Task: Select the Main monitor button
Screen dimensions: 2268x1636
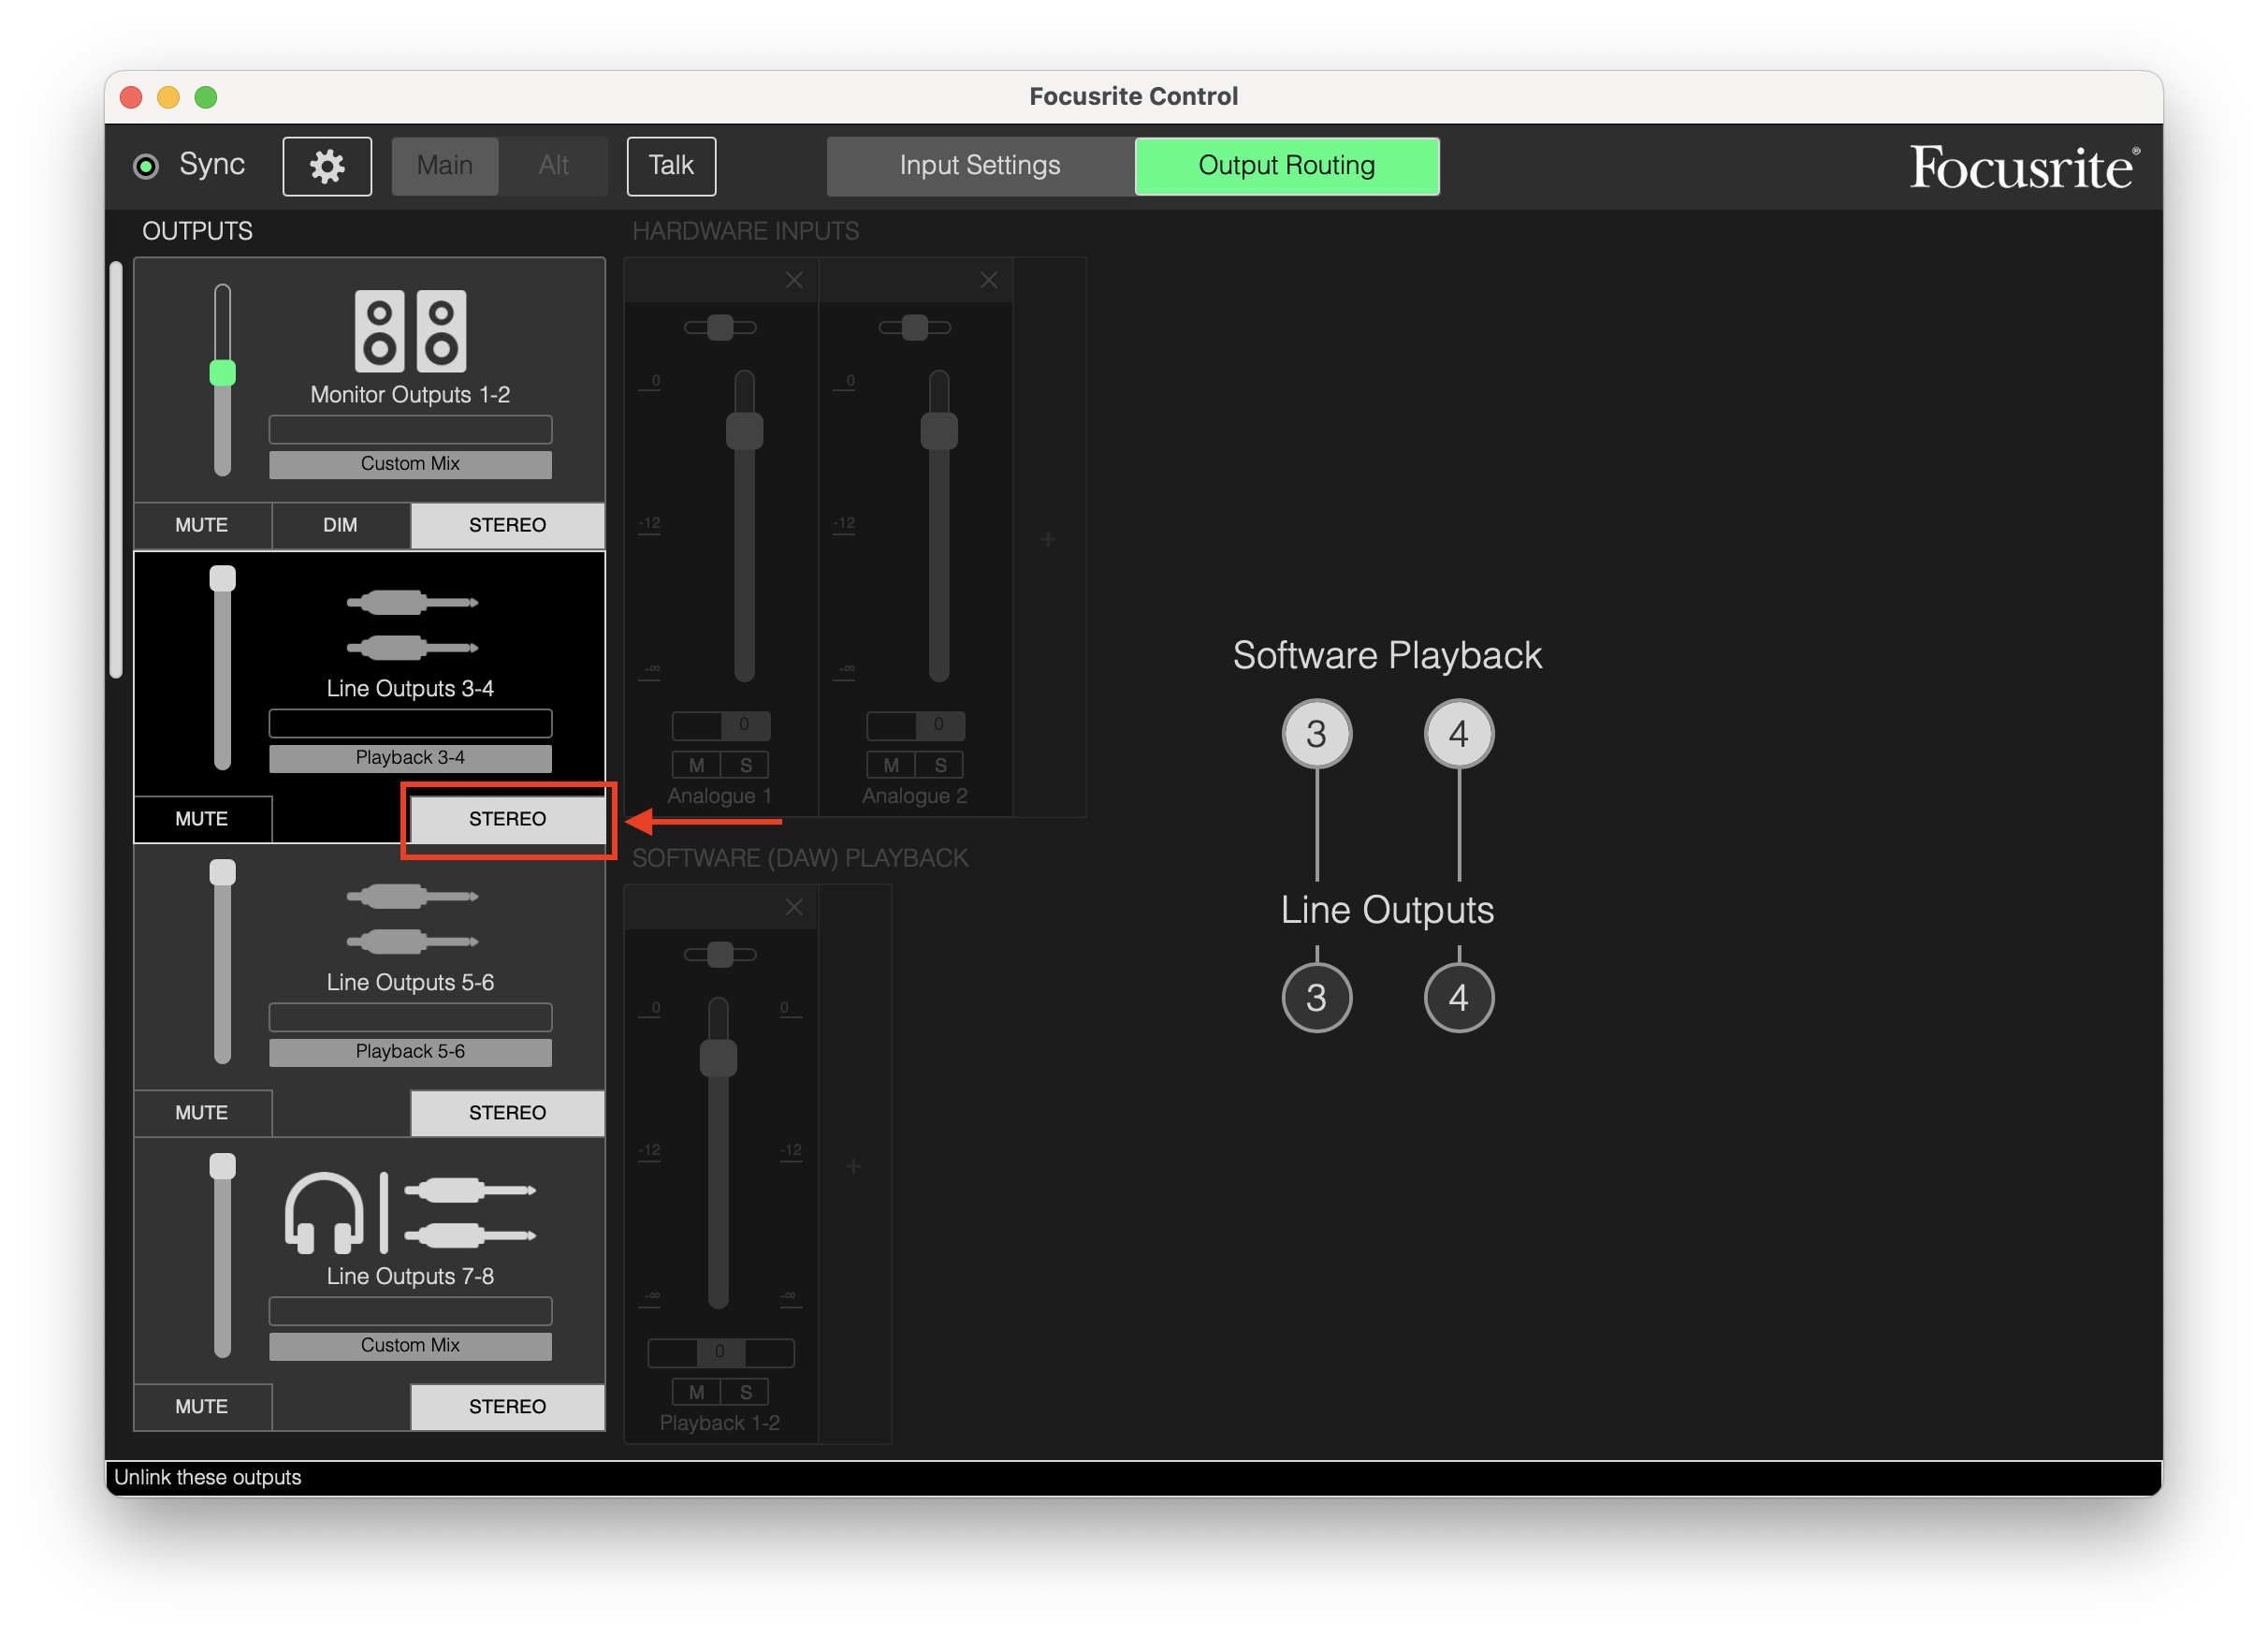Action: click(x=445, y=166)
